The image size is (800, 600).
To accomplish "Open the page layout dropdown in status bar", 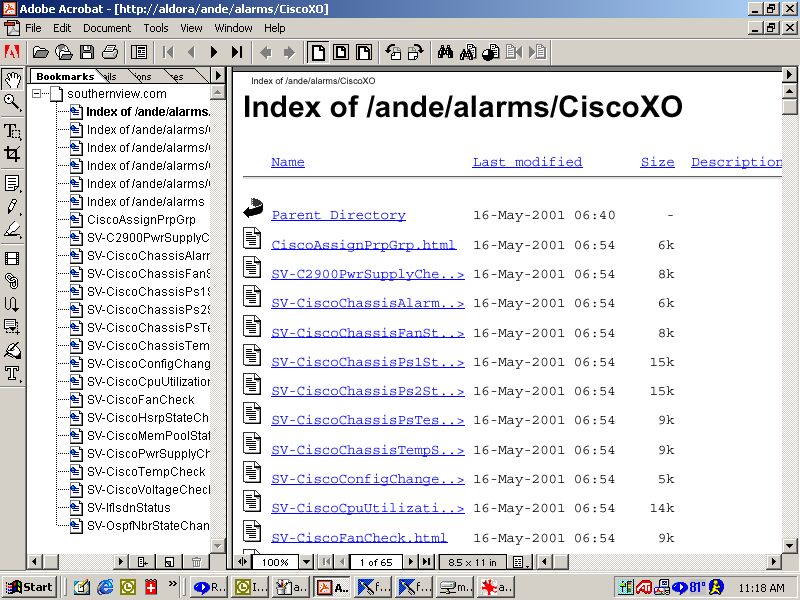I will click(520, 562).
